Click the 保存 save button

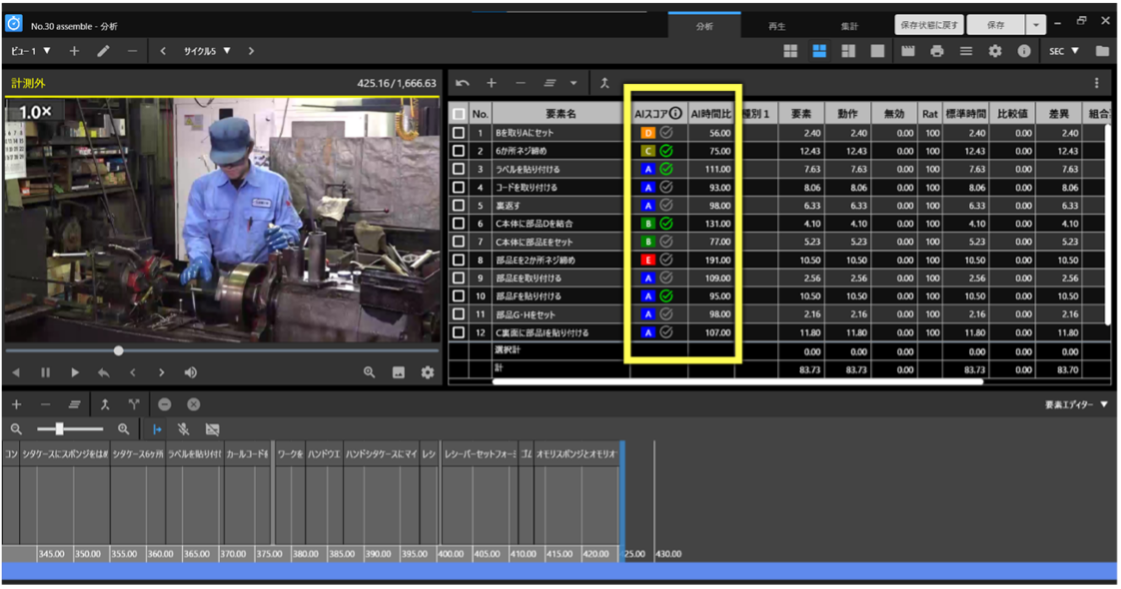994,25
